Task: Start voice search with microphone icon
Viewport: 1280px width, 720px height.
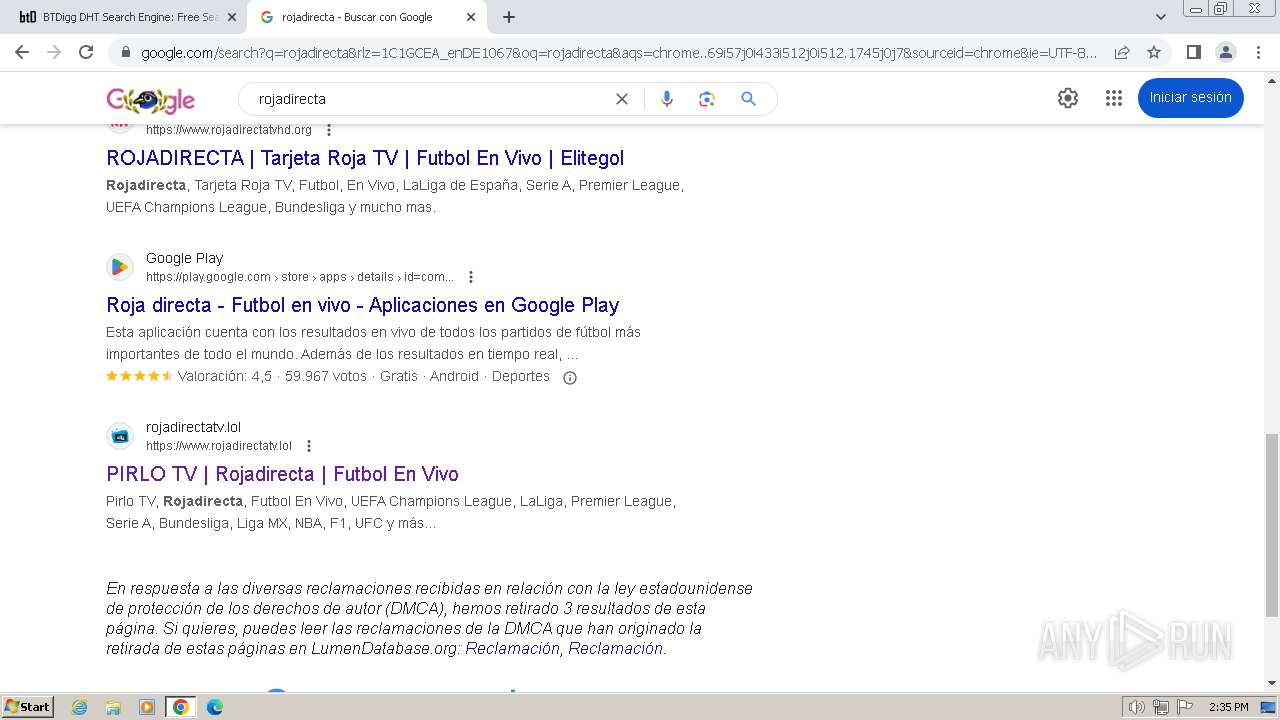Action: (667, 99)
